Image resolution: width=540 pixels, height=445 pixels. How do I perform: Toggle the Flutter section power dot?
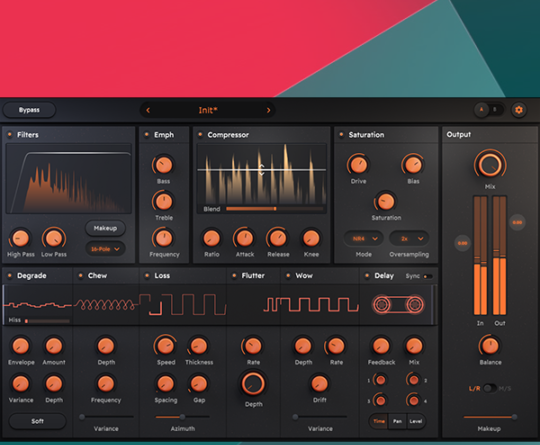(x=234, y=276)
